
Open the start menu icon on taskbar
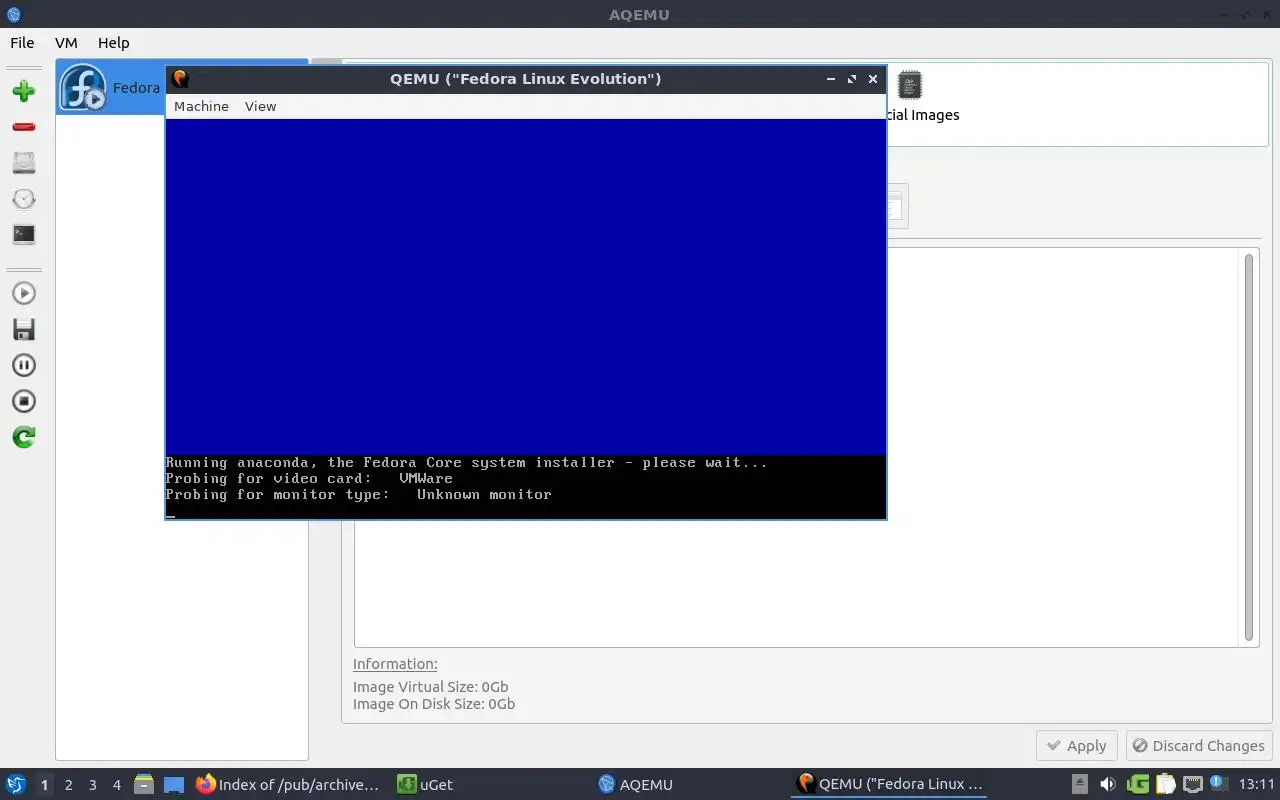[16, 785]
